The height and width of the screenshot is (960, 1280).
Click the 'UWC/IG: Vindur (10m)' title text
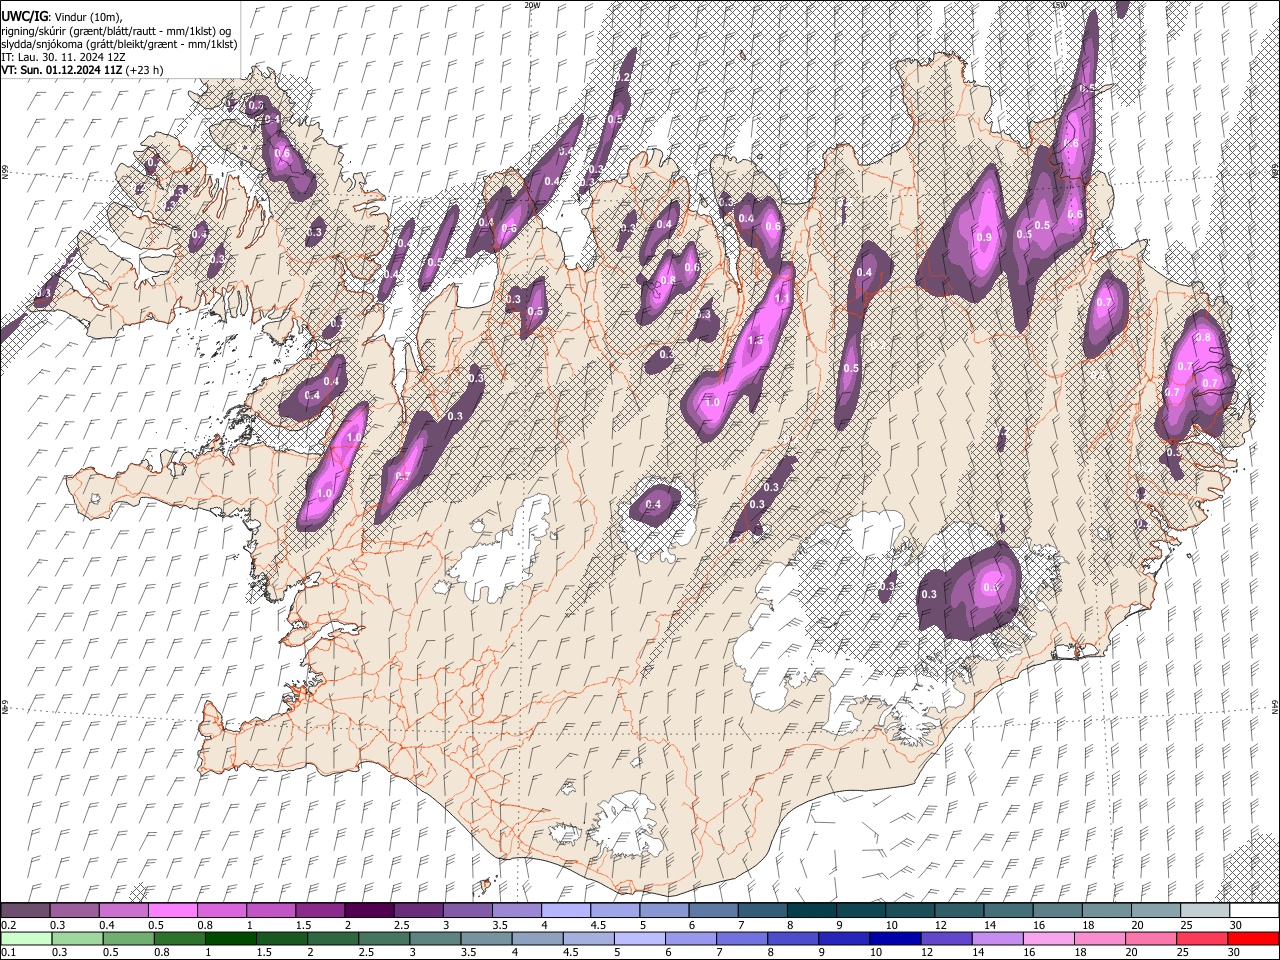pos(62,17)
